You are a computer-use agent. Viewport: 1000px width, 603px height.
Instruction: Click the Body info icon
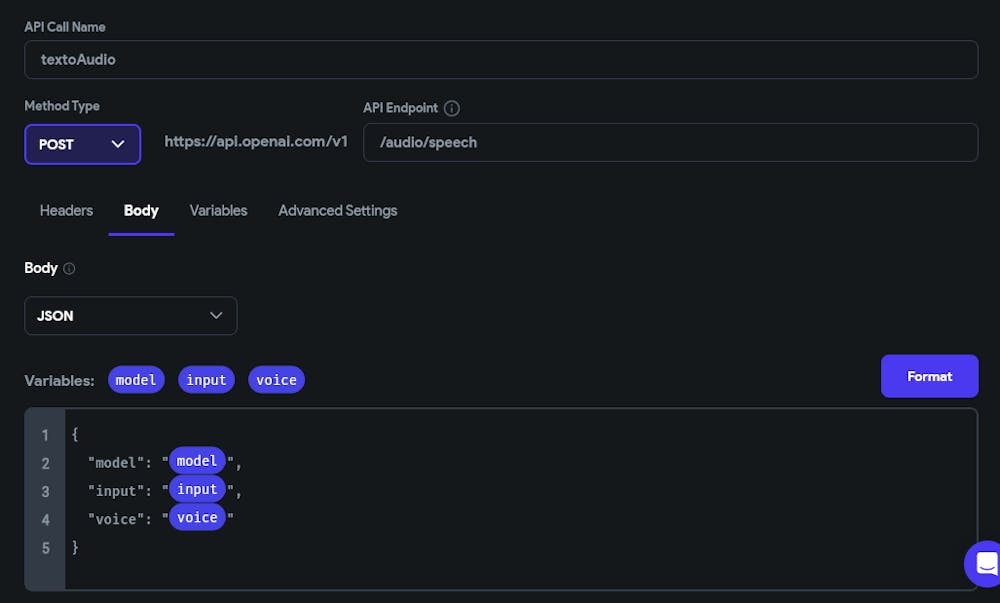point(69,269)
